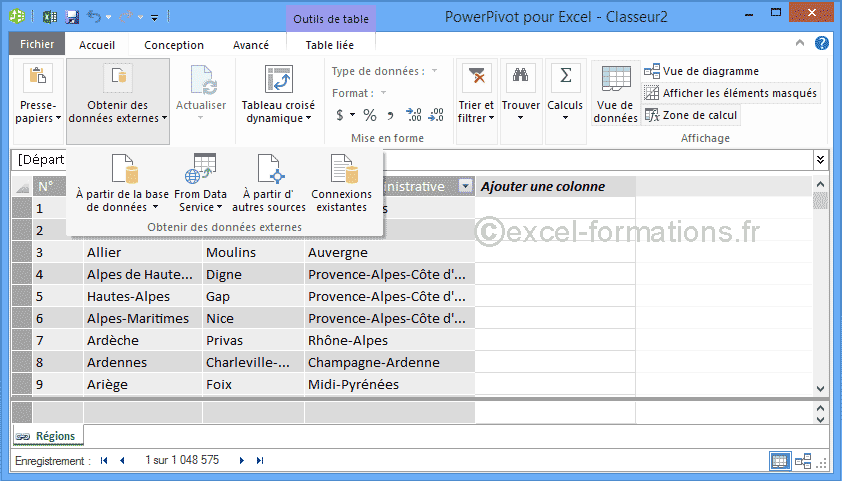Open the Presse-papiers clipboard menu
This screenshot has width=842, height=481.
38,101
